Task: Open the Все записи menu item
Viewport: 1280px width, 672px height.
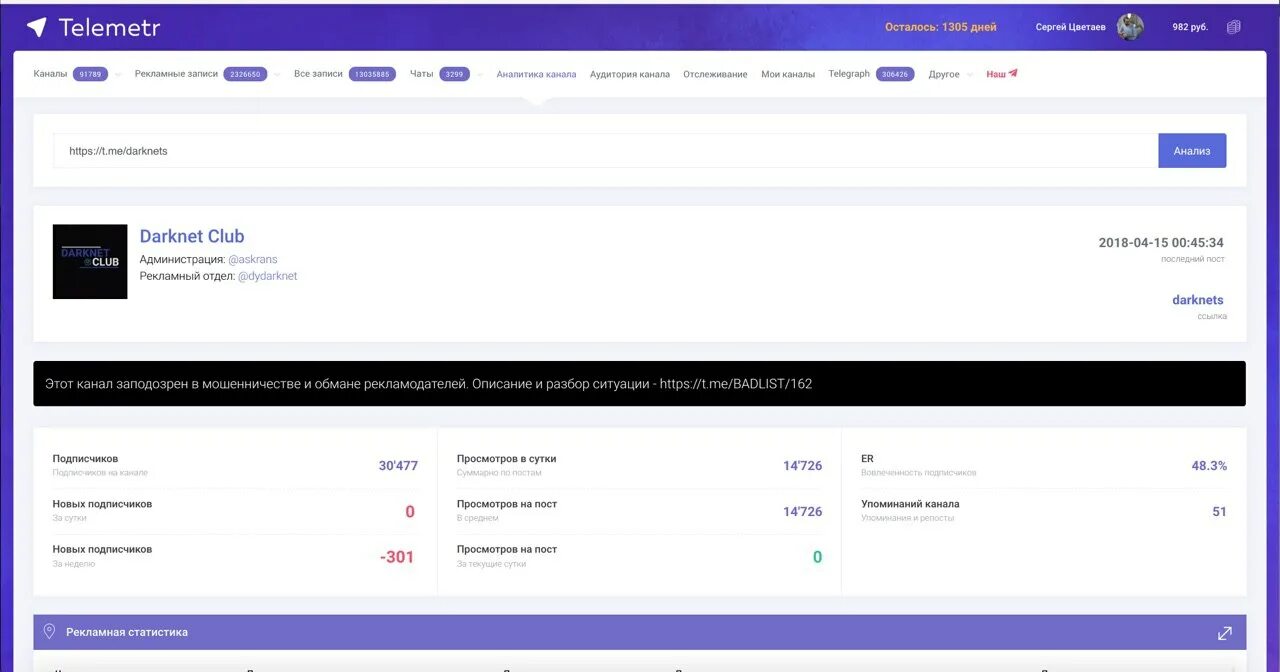Action: click(318, 74)
